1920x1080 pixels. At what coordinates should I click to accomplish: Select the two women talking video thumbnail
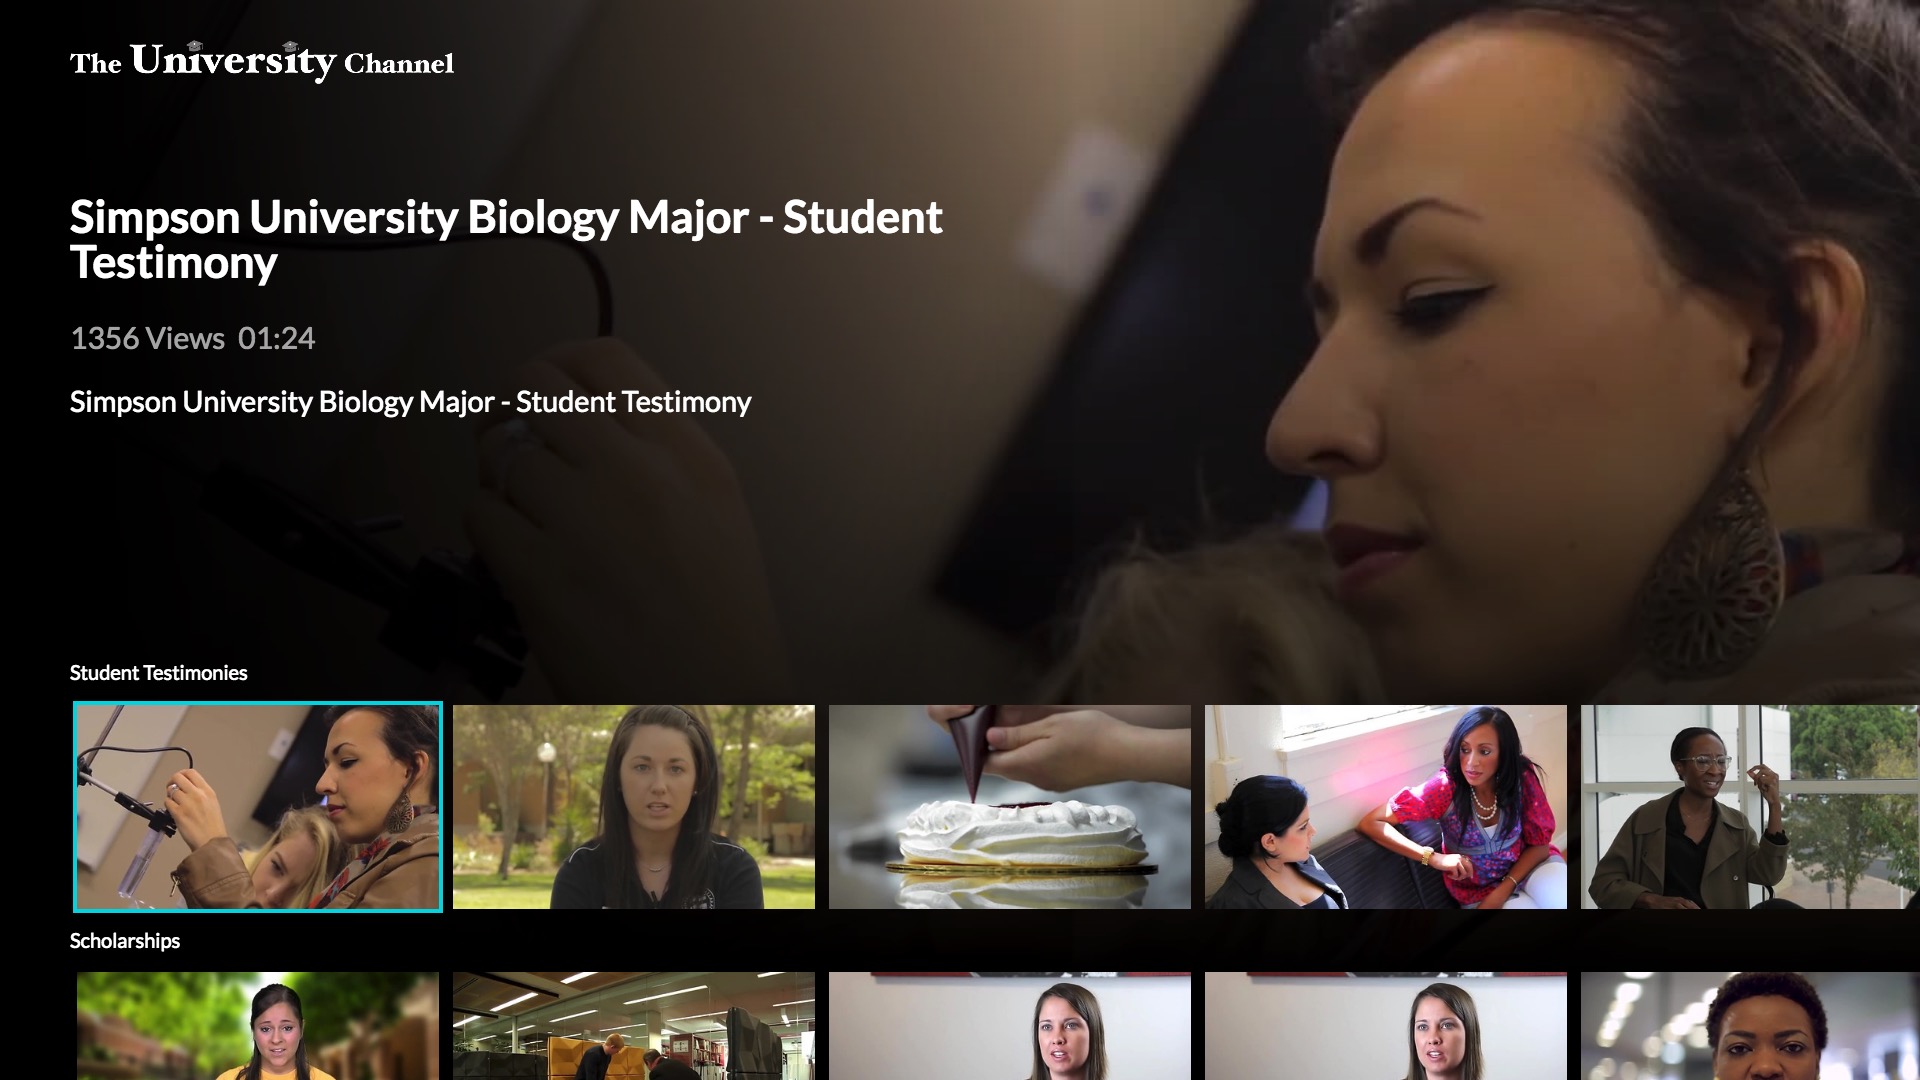[x=1386, y=807]
